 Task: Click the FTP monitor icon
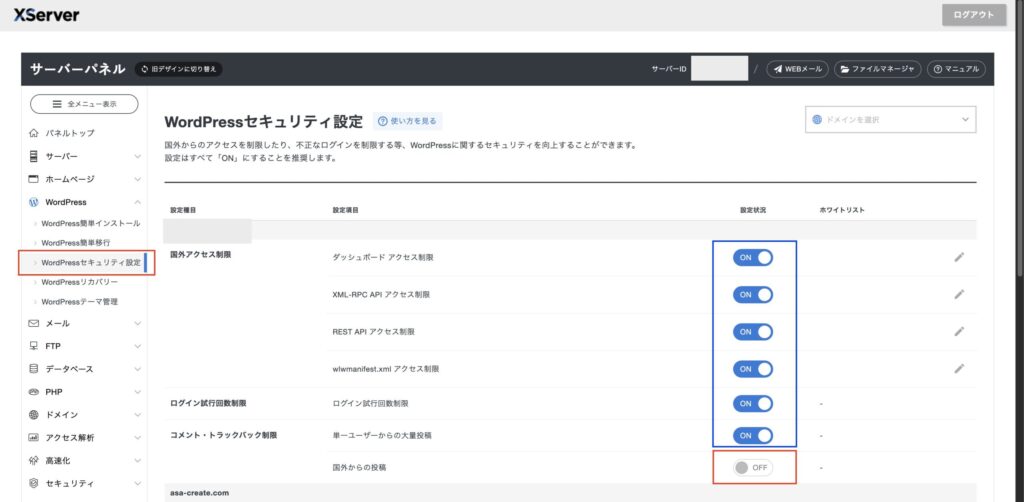point(34,346)
